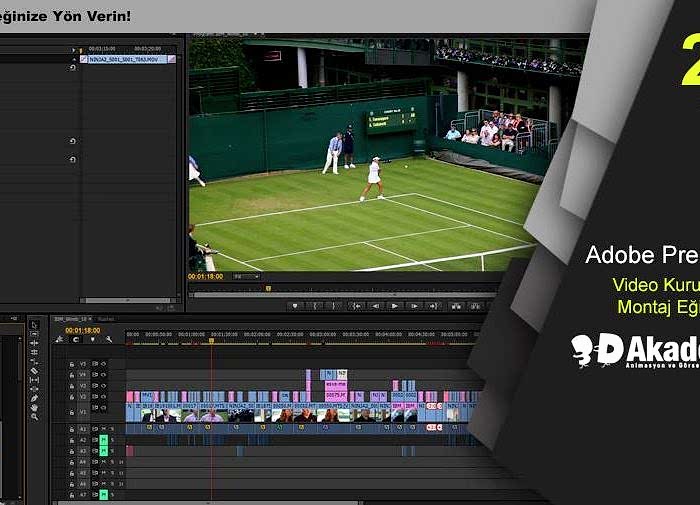
Task: Click Mark Out in Program Monitor
Action: tap(333, 306)
